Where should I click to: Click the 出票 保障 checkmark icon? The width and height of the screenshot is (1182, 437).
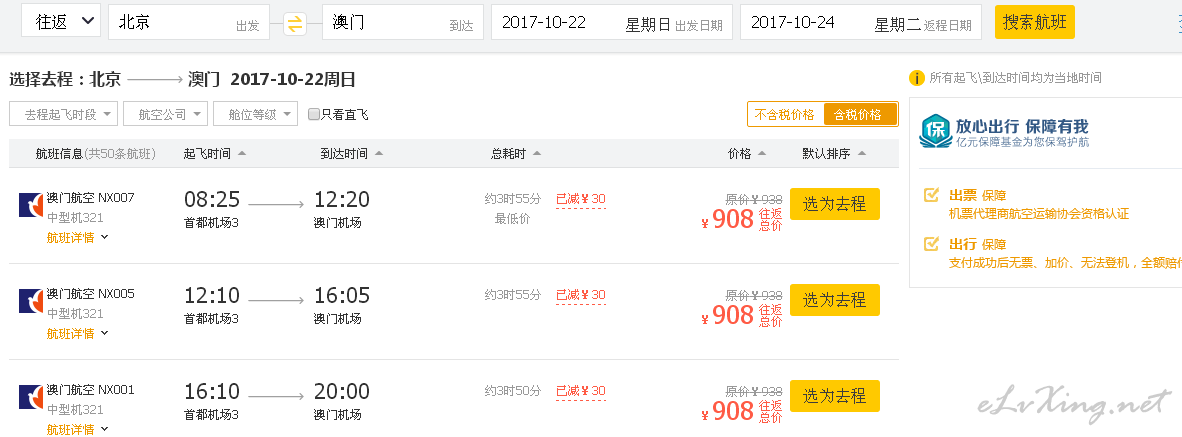pos(932,196)
